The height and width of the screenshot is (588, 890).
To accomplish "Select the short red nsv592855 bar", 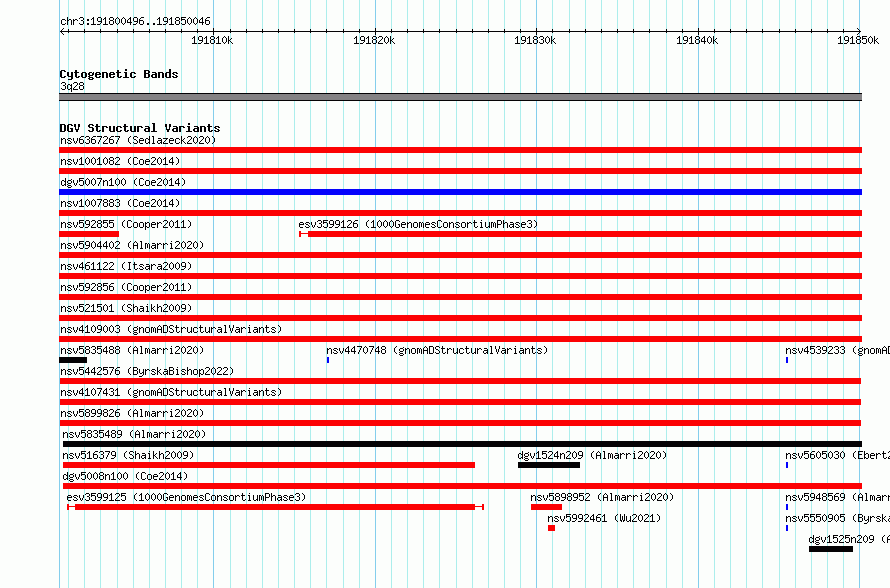I will click(89, 234).
